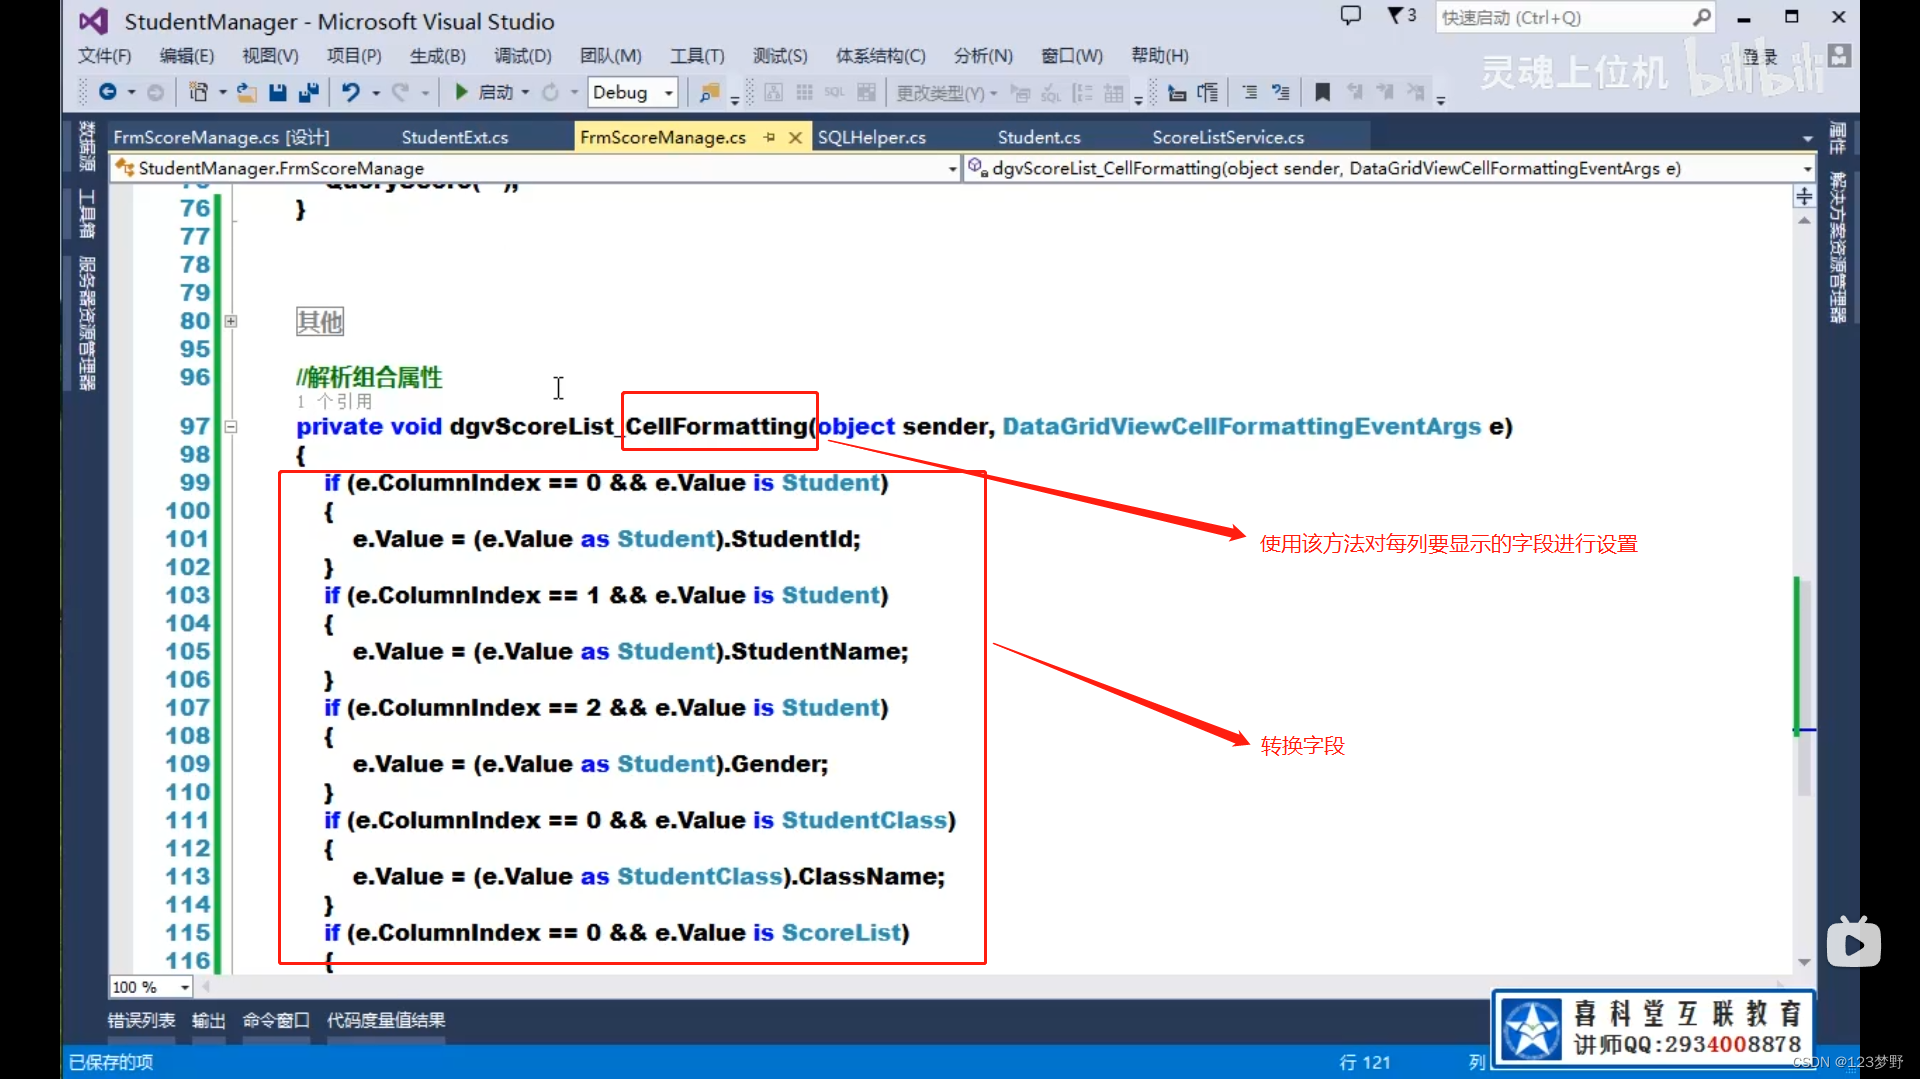Open the 文件(F) menu
Image resolution: width=1920 pixels, height=1079 pixels.
pyautogui.click(x=105, y=56)
